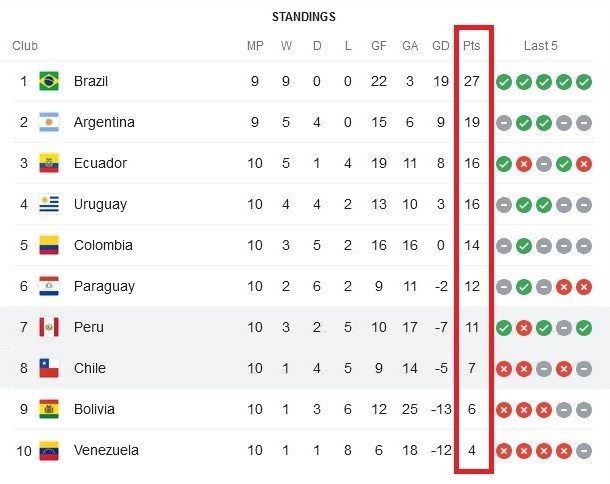The height and width of the screenshot is (484, 610).
Task: Click the Bolivia flag icon
Action: [x=48, y=409]
